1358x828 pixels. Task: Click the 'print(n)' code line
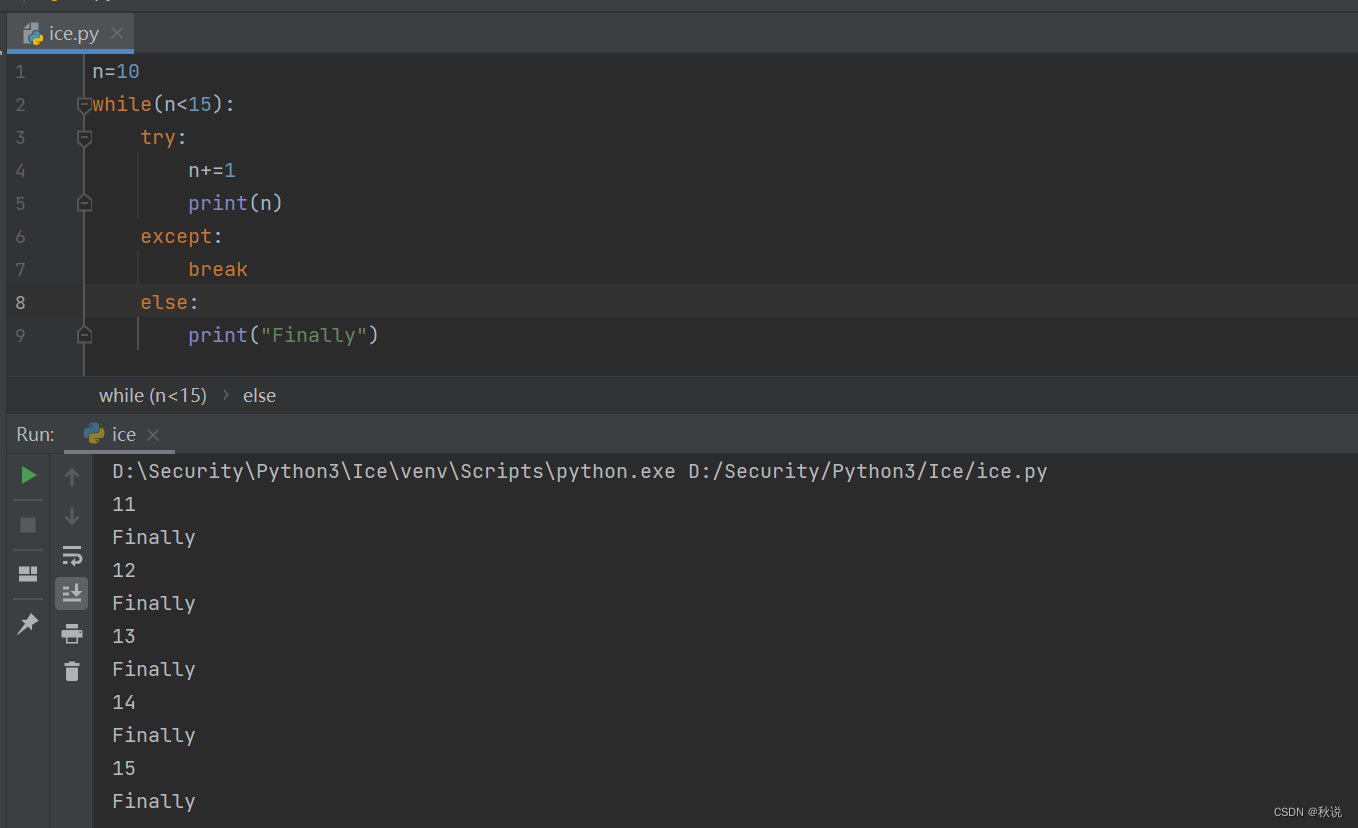point(236,203)
